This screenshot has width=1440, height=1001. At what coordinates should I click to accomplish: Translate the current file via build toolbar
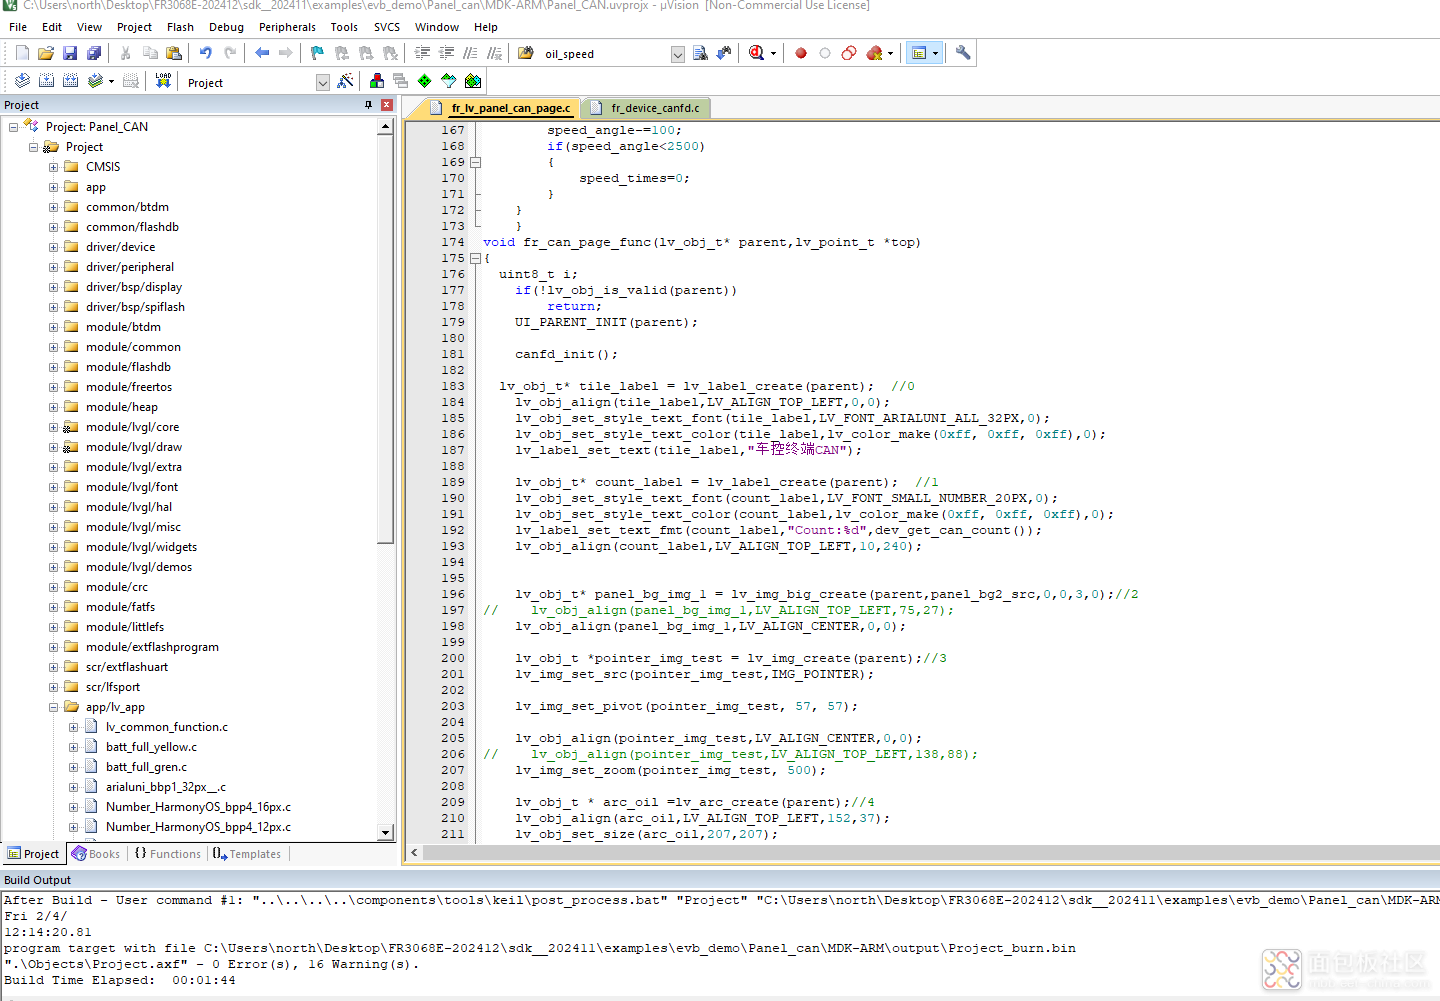coord(22,81)
